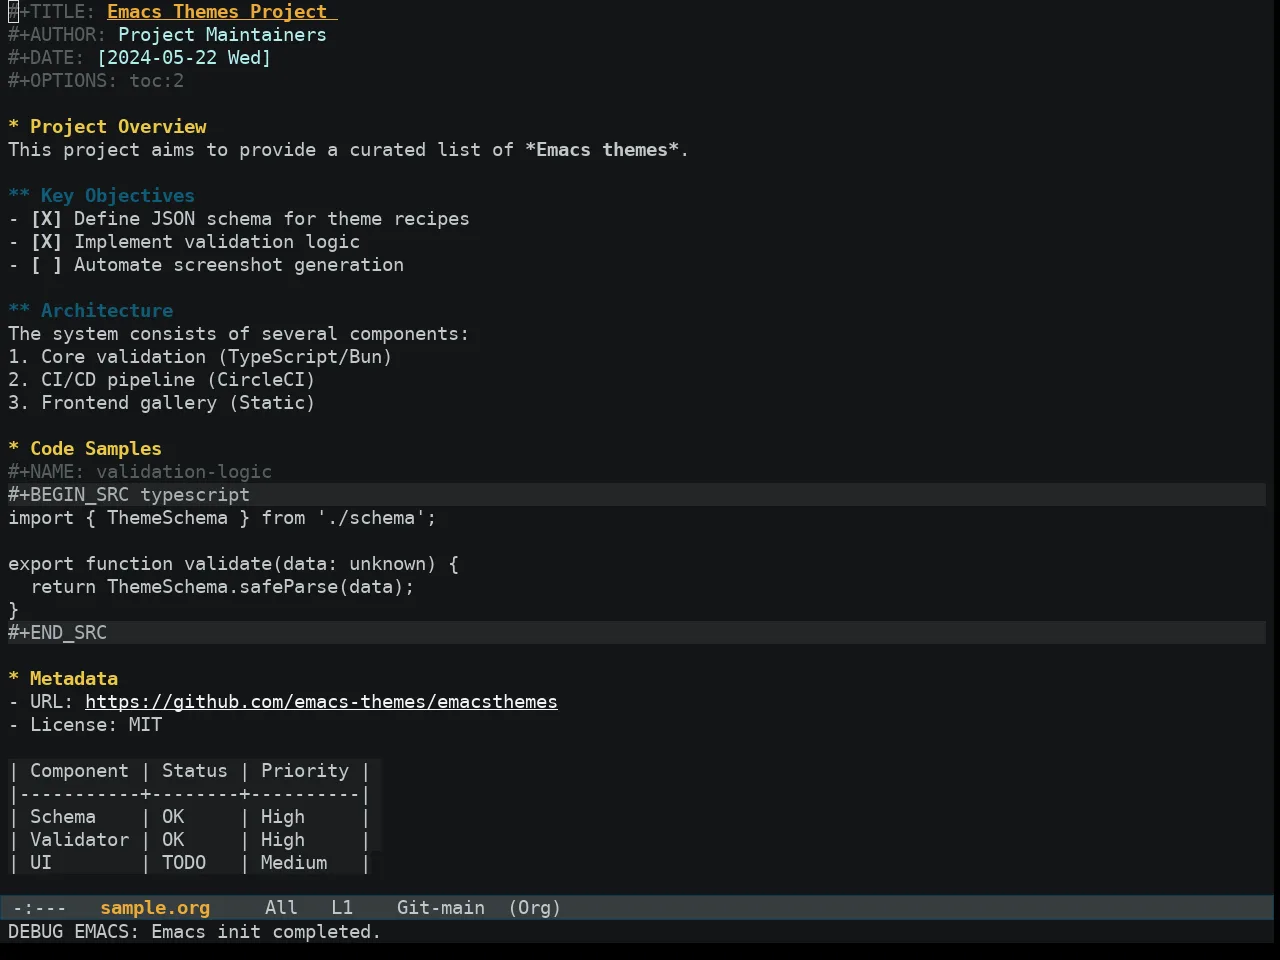Click author name Project Maintainers
This screenshot has width=1280, height=960.
coord(222,35)
